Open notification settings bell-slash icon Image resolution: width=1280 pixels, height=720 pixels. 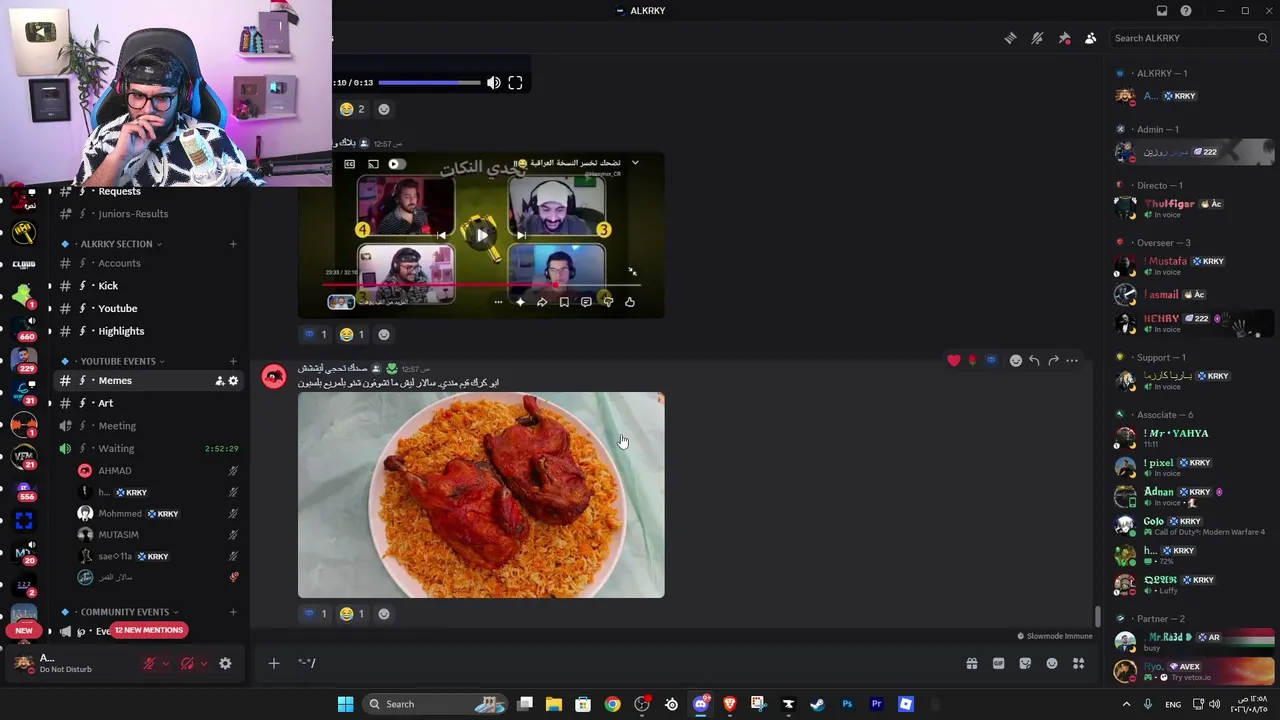click(x=1037, y=38)
